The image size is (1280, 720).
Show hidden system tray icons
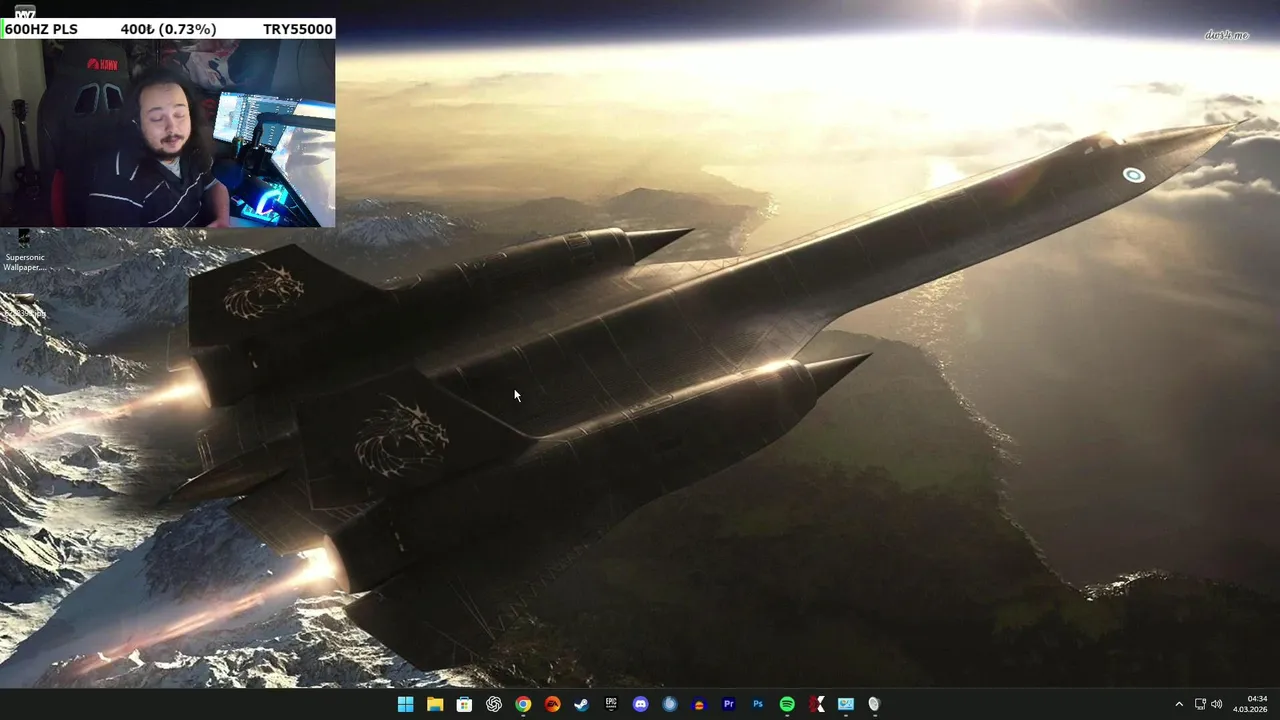(1179, 704)
